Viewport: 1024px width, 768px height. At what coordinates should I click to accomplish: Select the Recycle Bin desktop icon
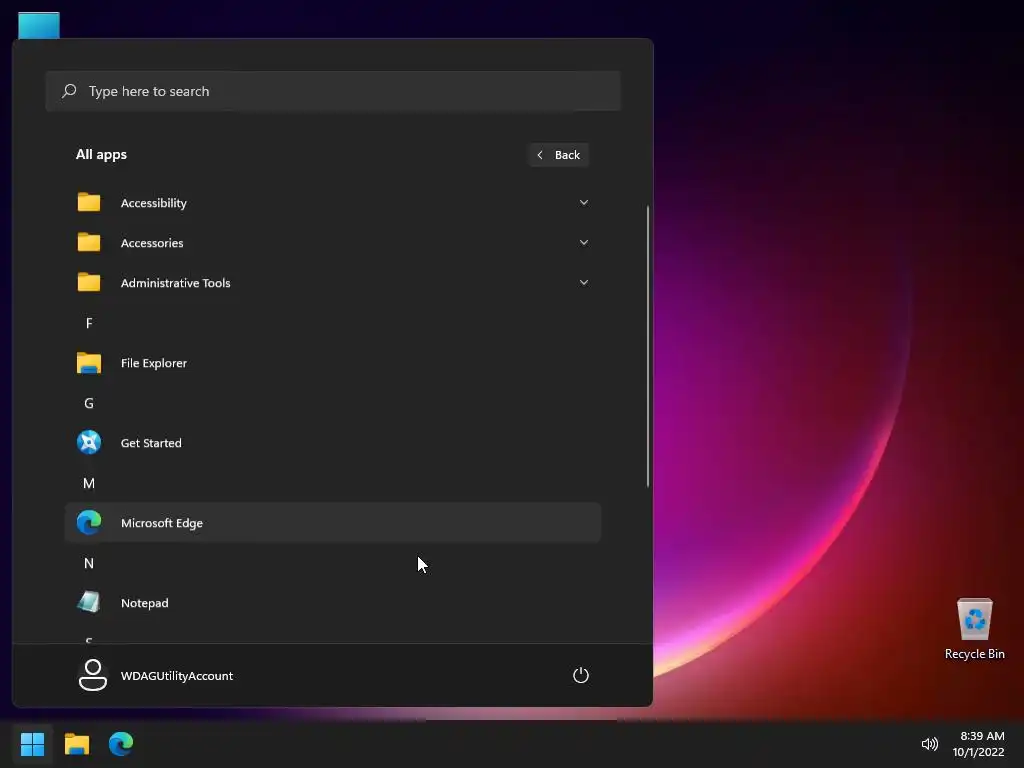click(x=974, y=628)
